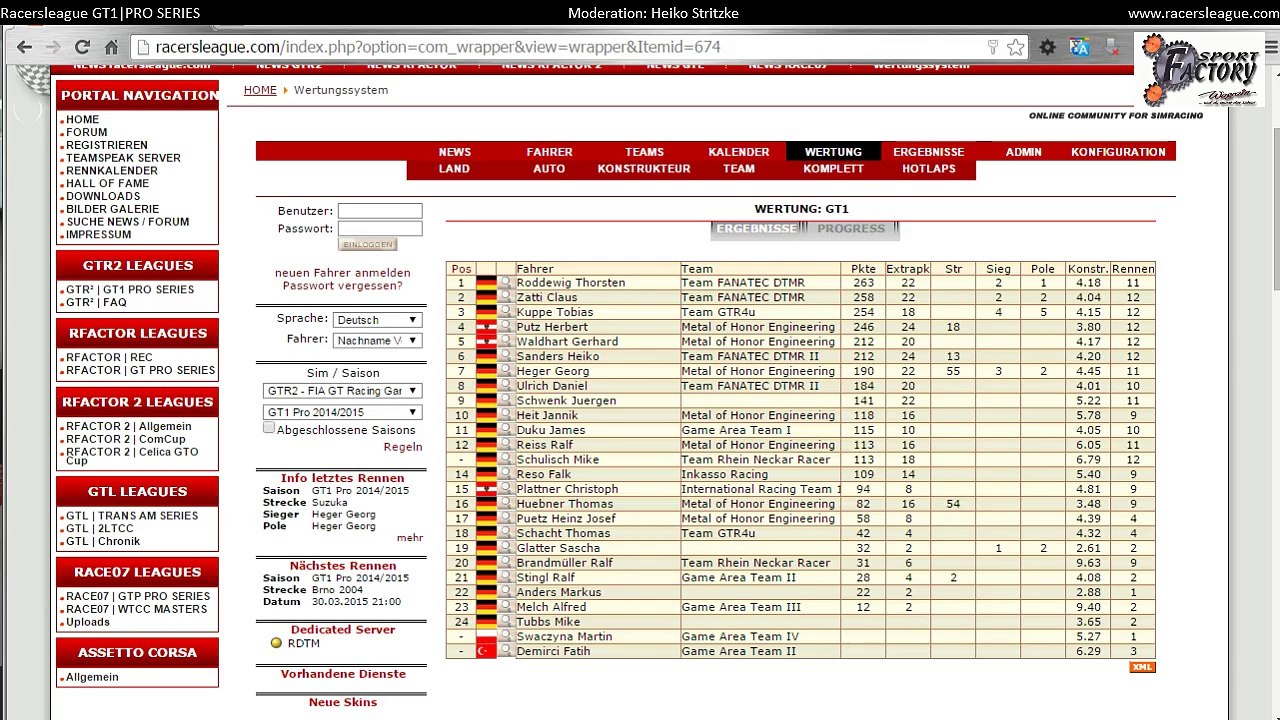1280x720 pixels.
Task: Open driver details magnifier for Demirci Fatih
Action: (x=505, y=651)
